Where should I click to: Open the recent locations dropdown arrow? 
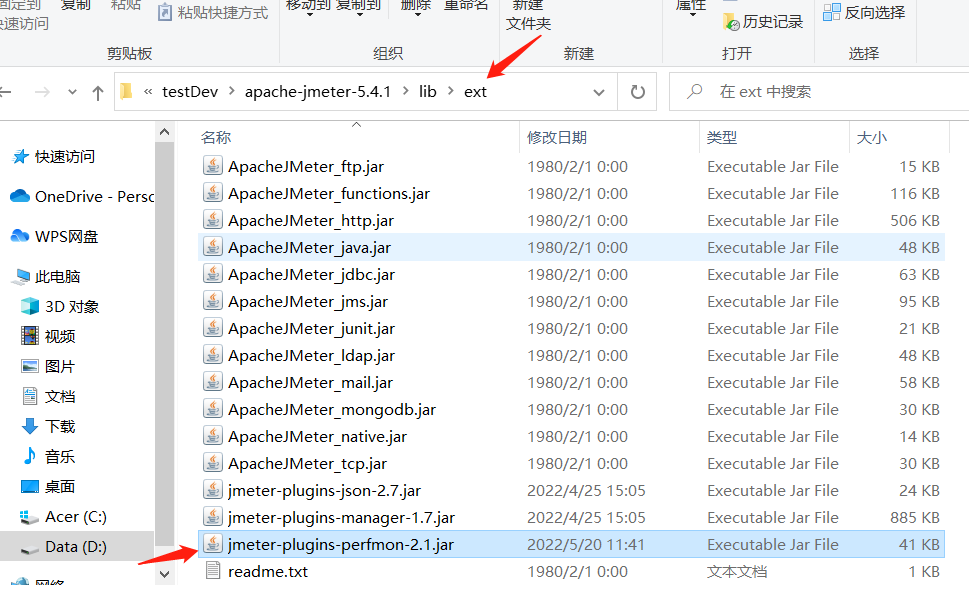coord(72,93)
